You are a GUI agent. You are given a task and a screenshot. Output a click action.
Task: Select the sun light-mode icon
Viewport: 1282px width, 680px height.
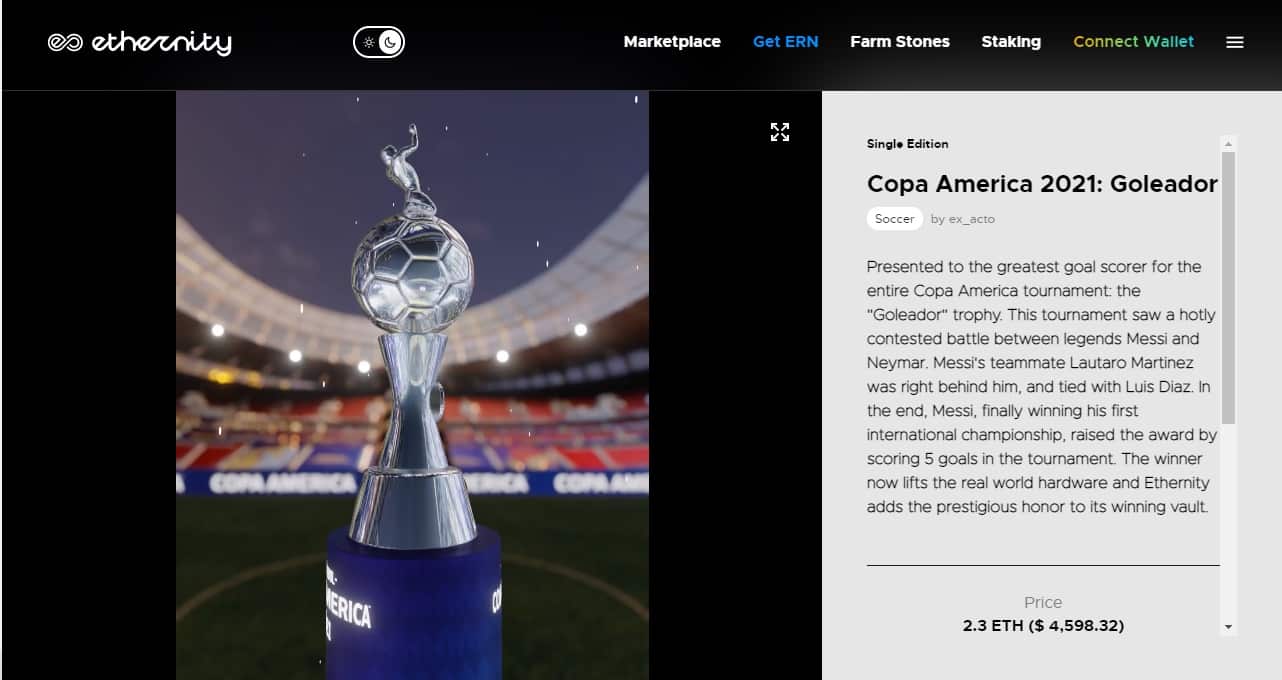click(368, 42)
